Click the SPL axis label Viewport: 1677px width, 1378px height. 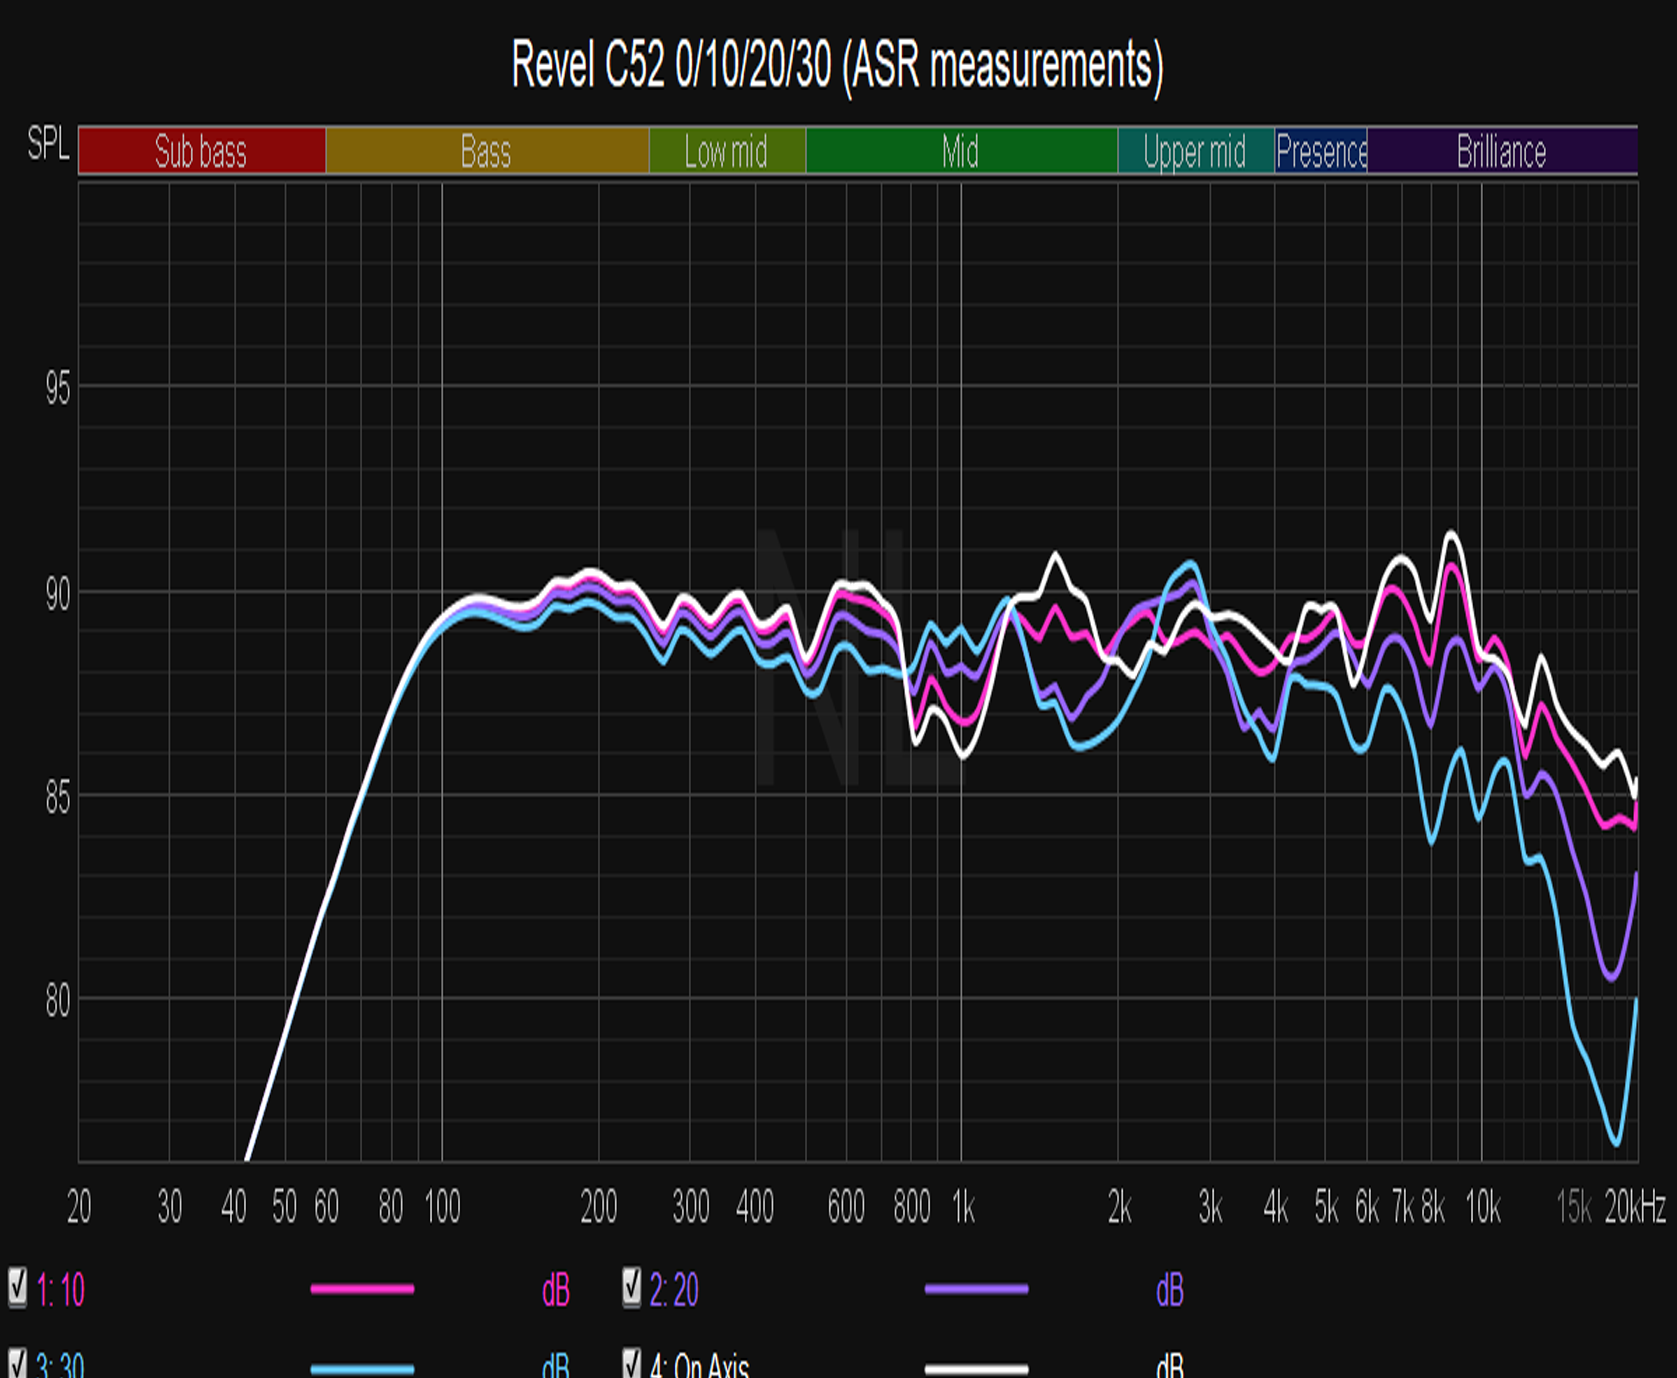pos(48,145)
